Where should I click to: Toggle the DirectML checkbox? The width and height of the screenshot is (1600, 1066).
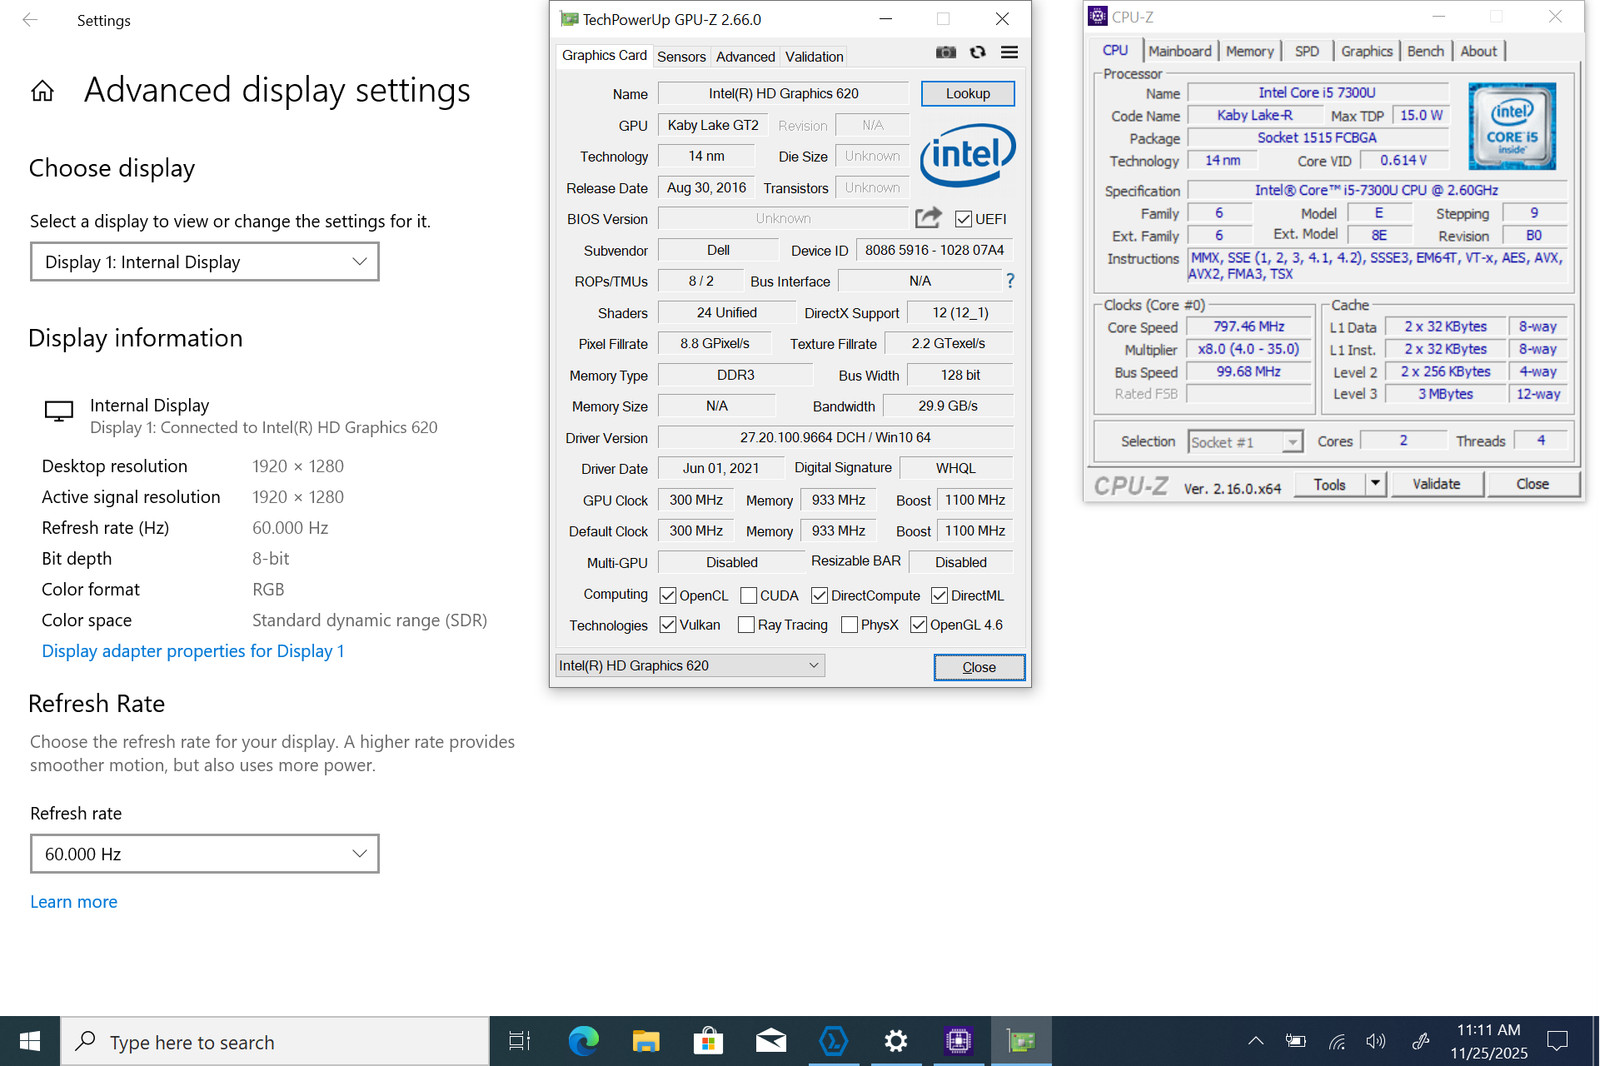[939, 596]
